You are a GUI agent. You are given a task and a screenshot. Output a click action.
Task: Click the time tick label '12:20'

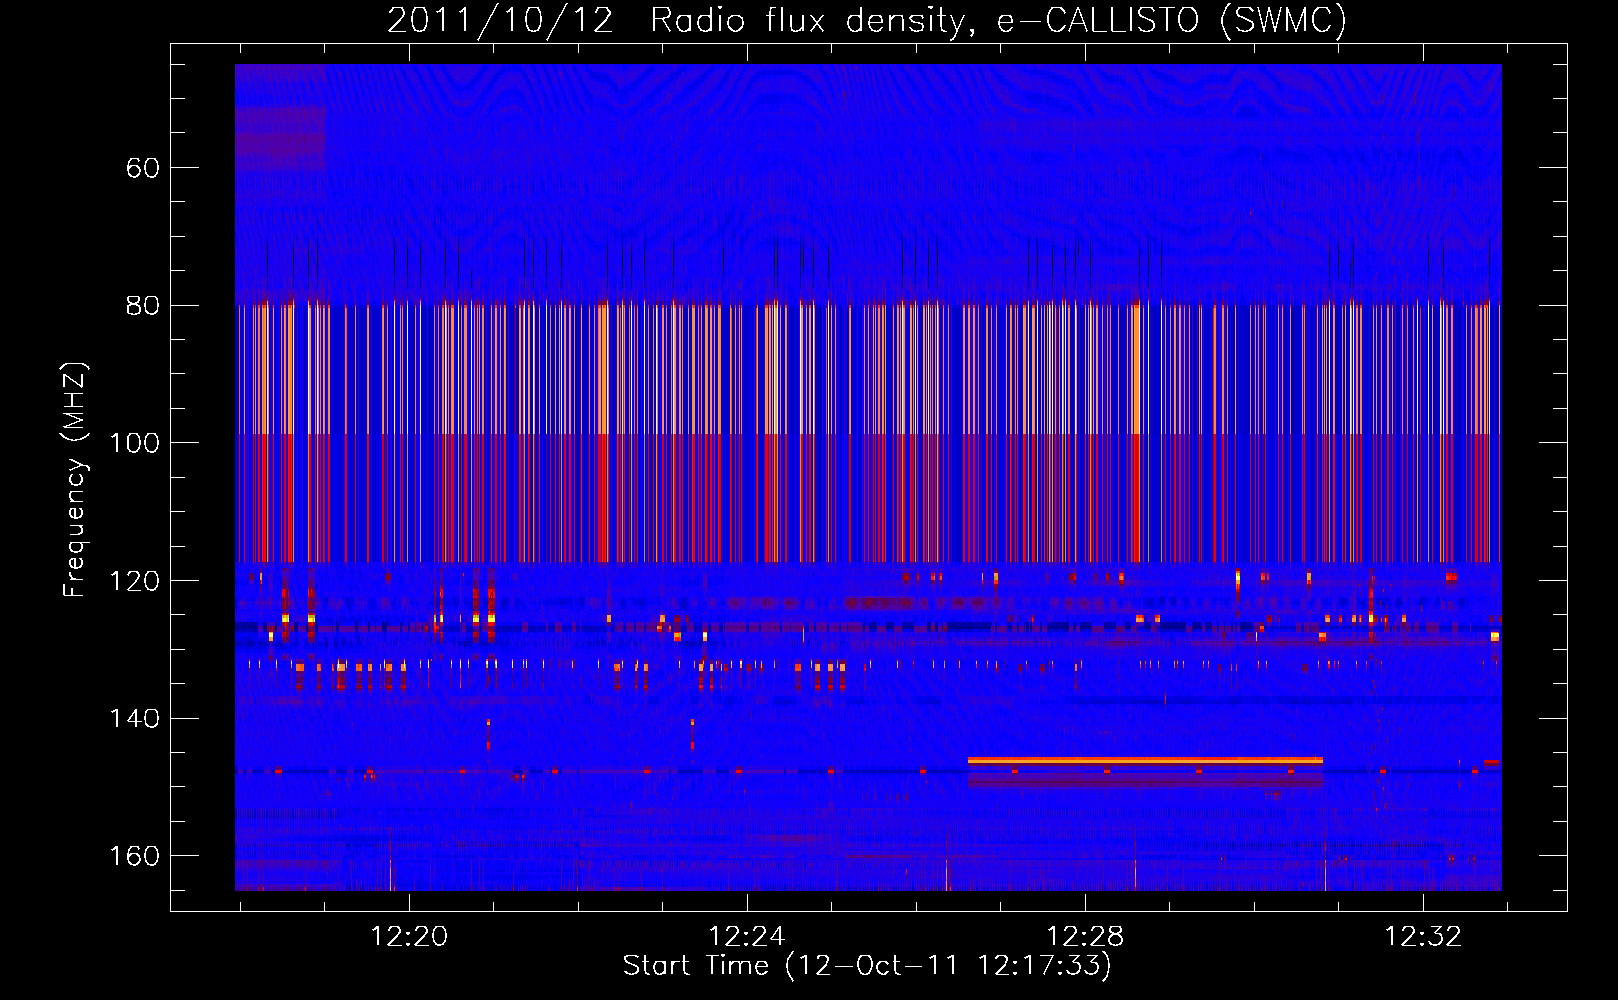tap(409, 937)
